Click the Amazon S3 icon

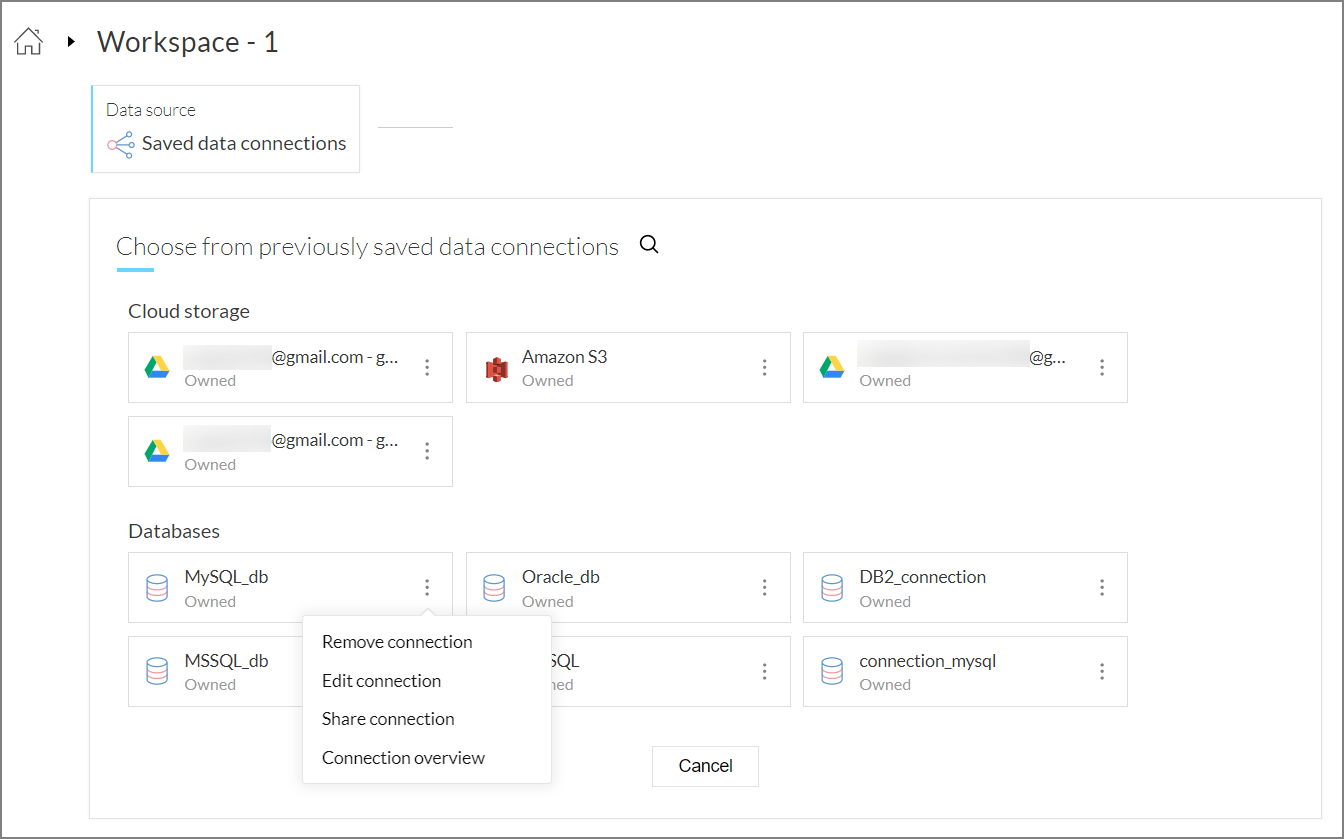point(496,368)
